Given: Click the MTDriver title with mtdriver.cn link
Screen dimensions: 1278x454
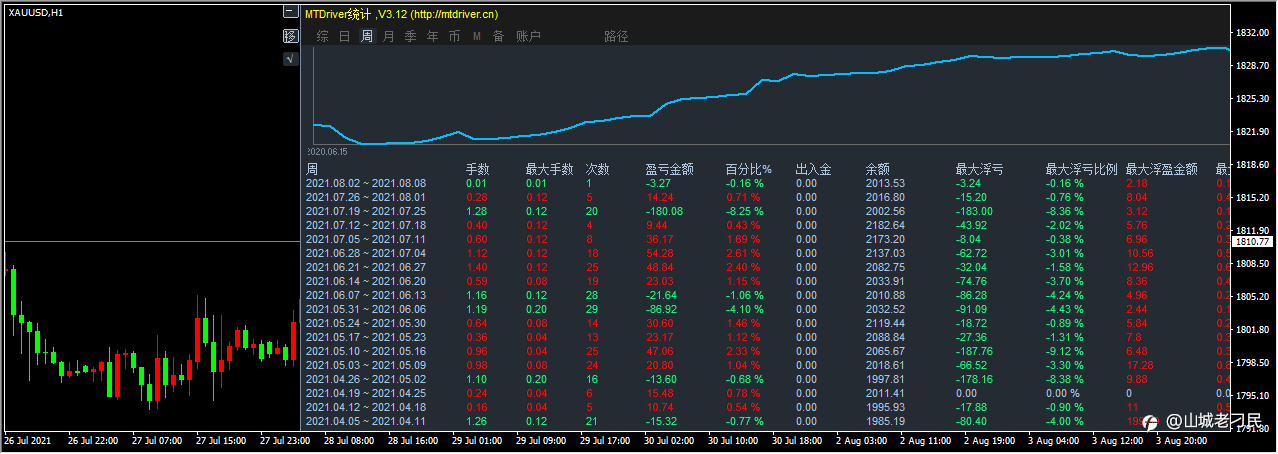Looking at the screenshot, I should (x=401, y=14).
